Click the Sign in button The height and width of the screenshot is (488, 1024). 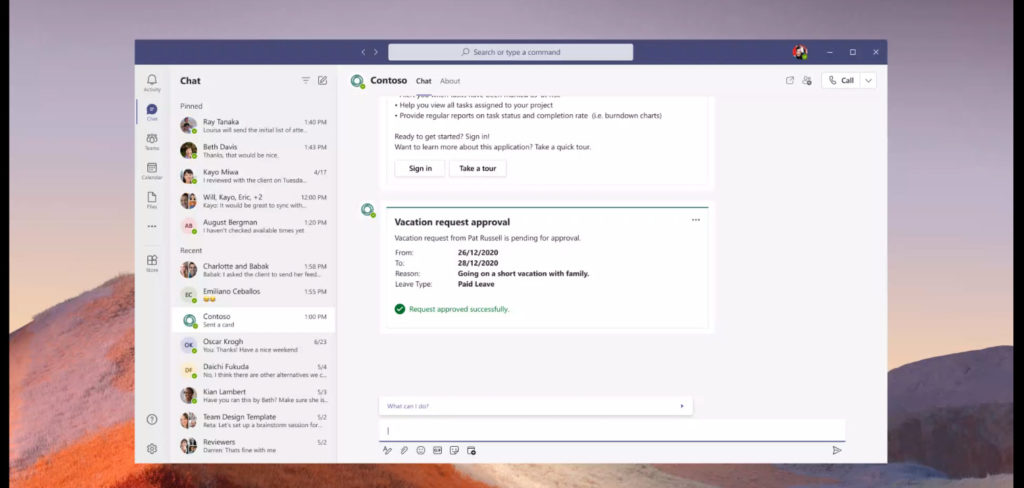click(420, 168)
